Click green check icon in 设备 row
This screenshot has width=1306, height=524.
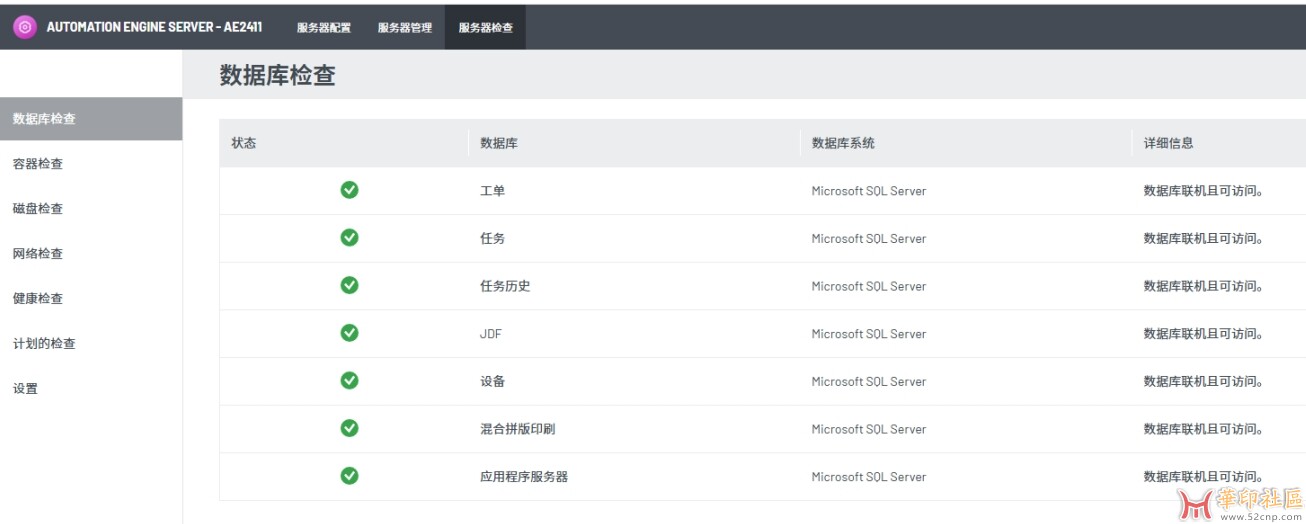pyautogui.click(x=349, y=380)
